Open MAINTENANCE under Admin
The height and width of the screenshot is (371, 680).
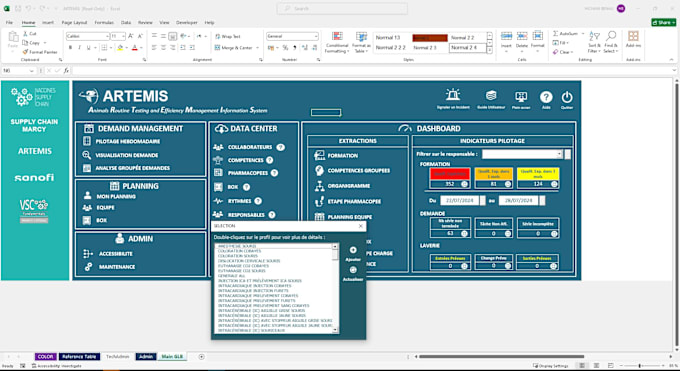pyautogui.click(x=117, y=267)
